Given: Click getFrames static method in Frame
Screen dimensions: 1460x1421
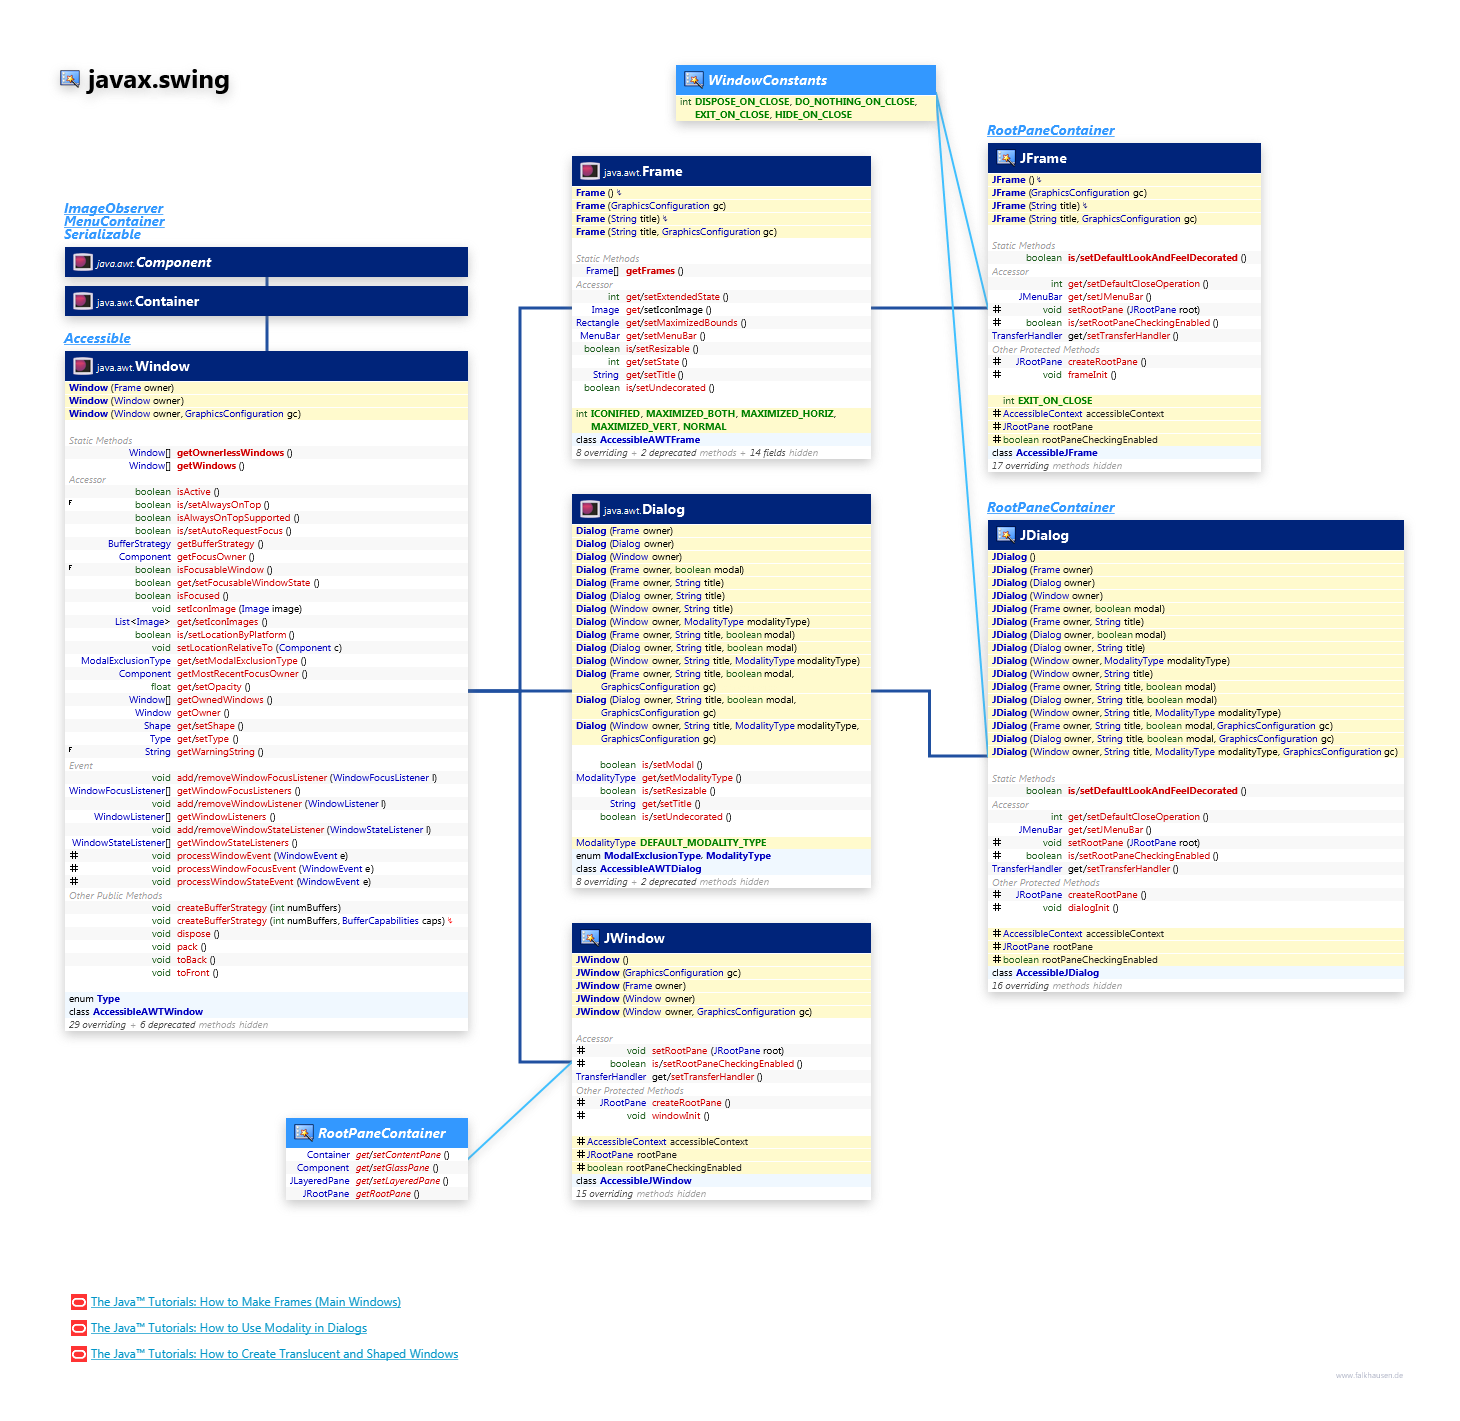Looking at the screenshot, I should click(650, 271).
